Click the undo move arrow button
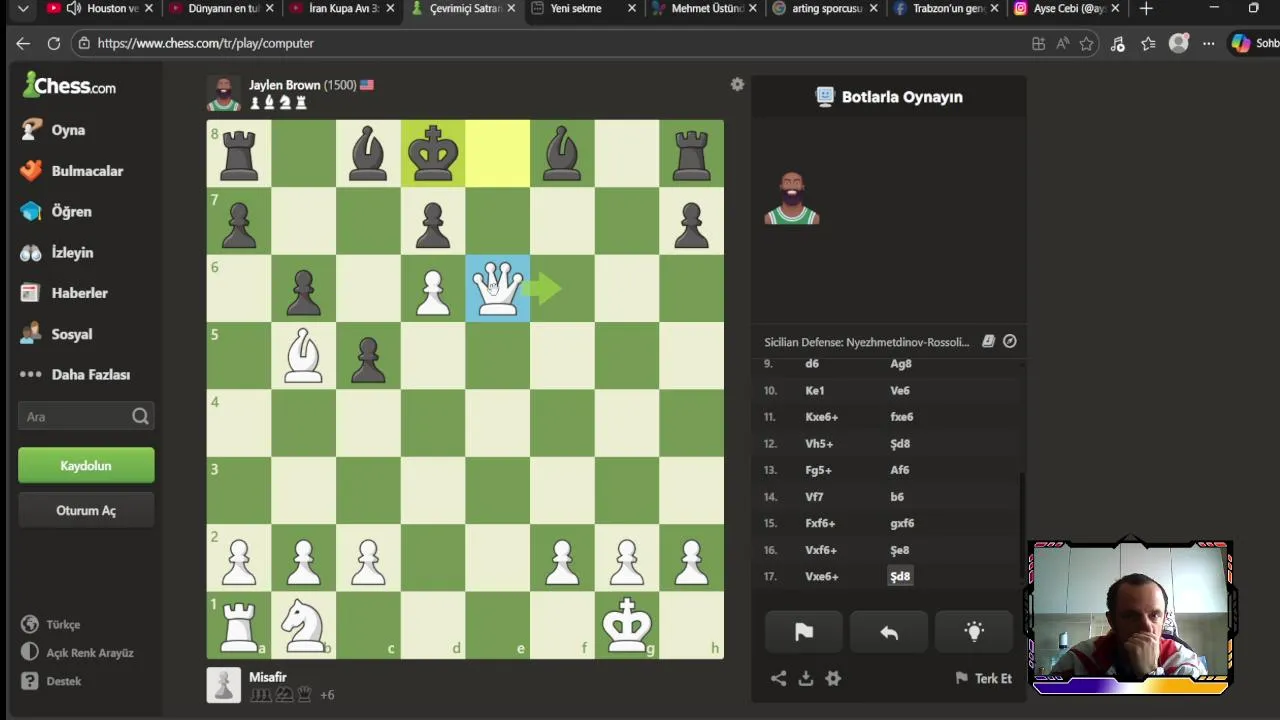The width and height of the screenshot is (1280, 720). 889,632
